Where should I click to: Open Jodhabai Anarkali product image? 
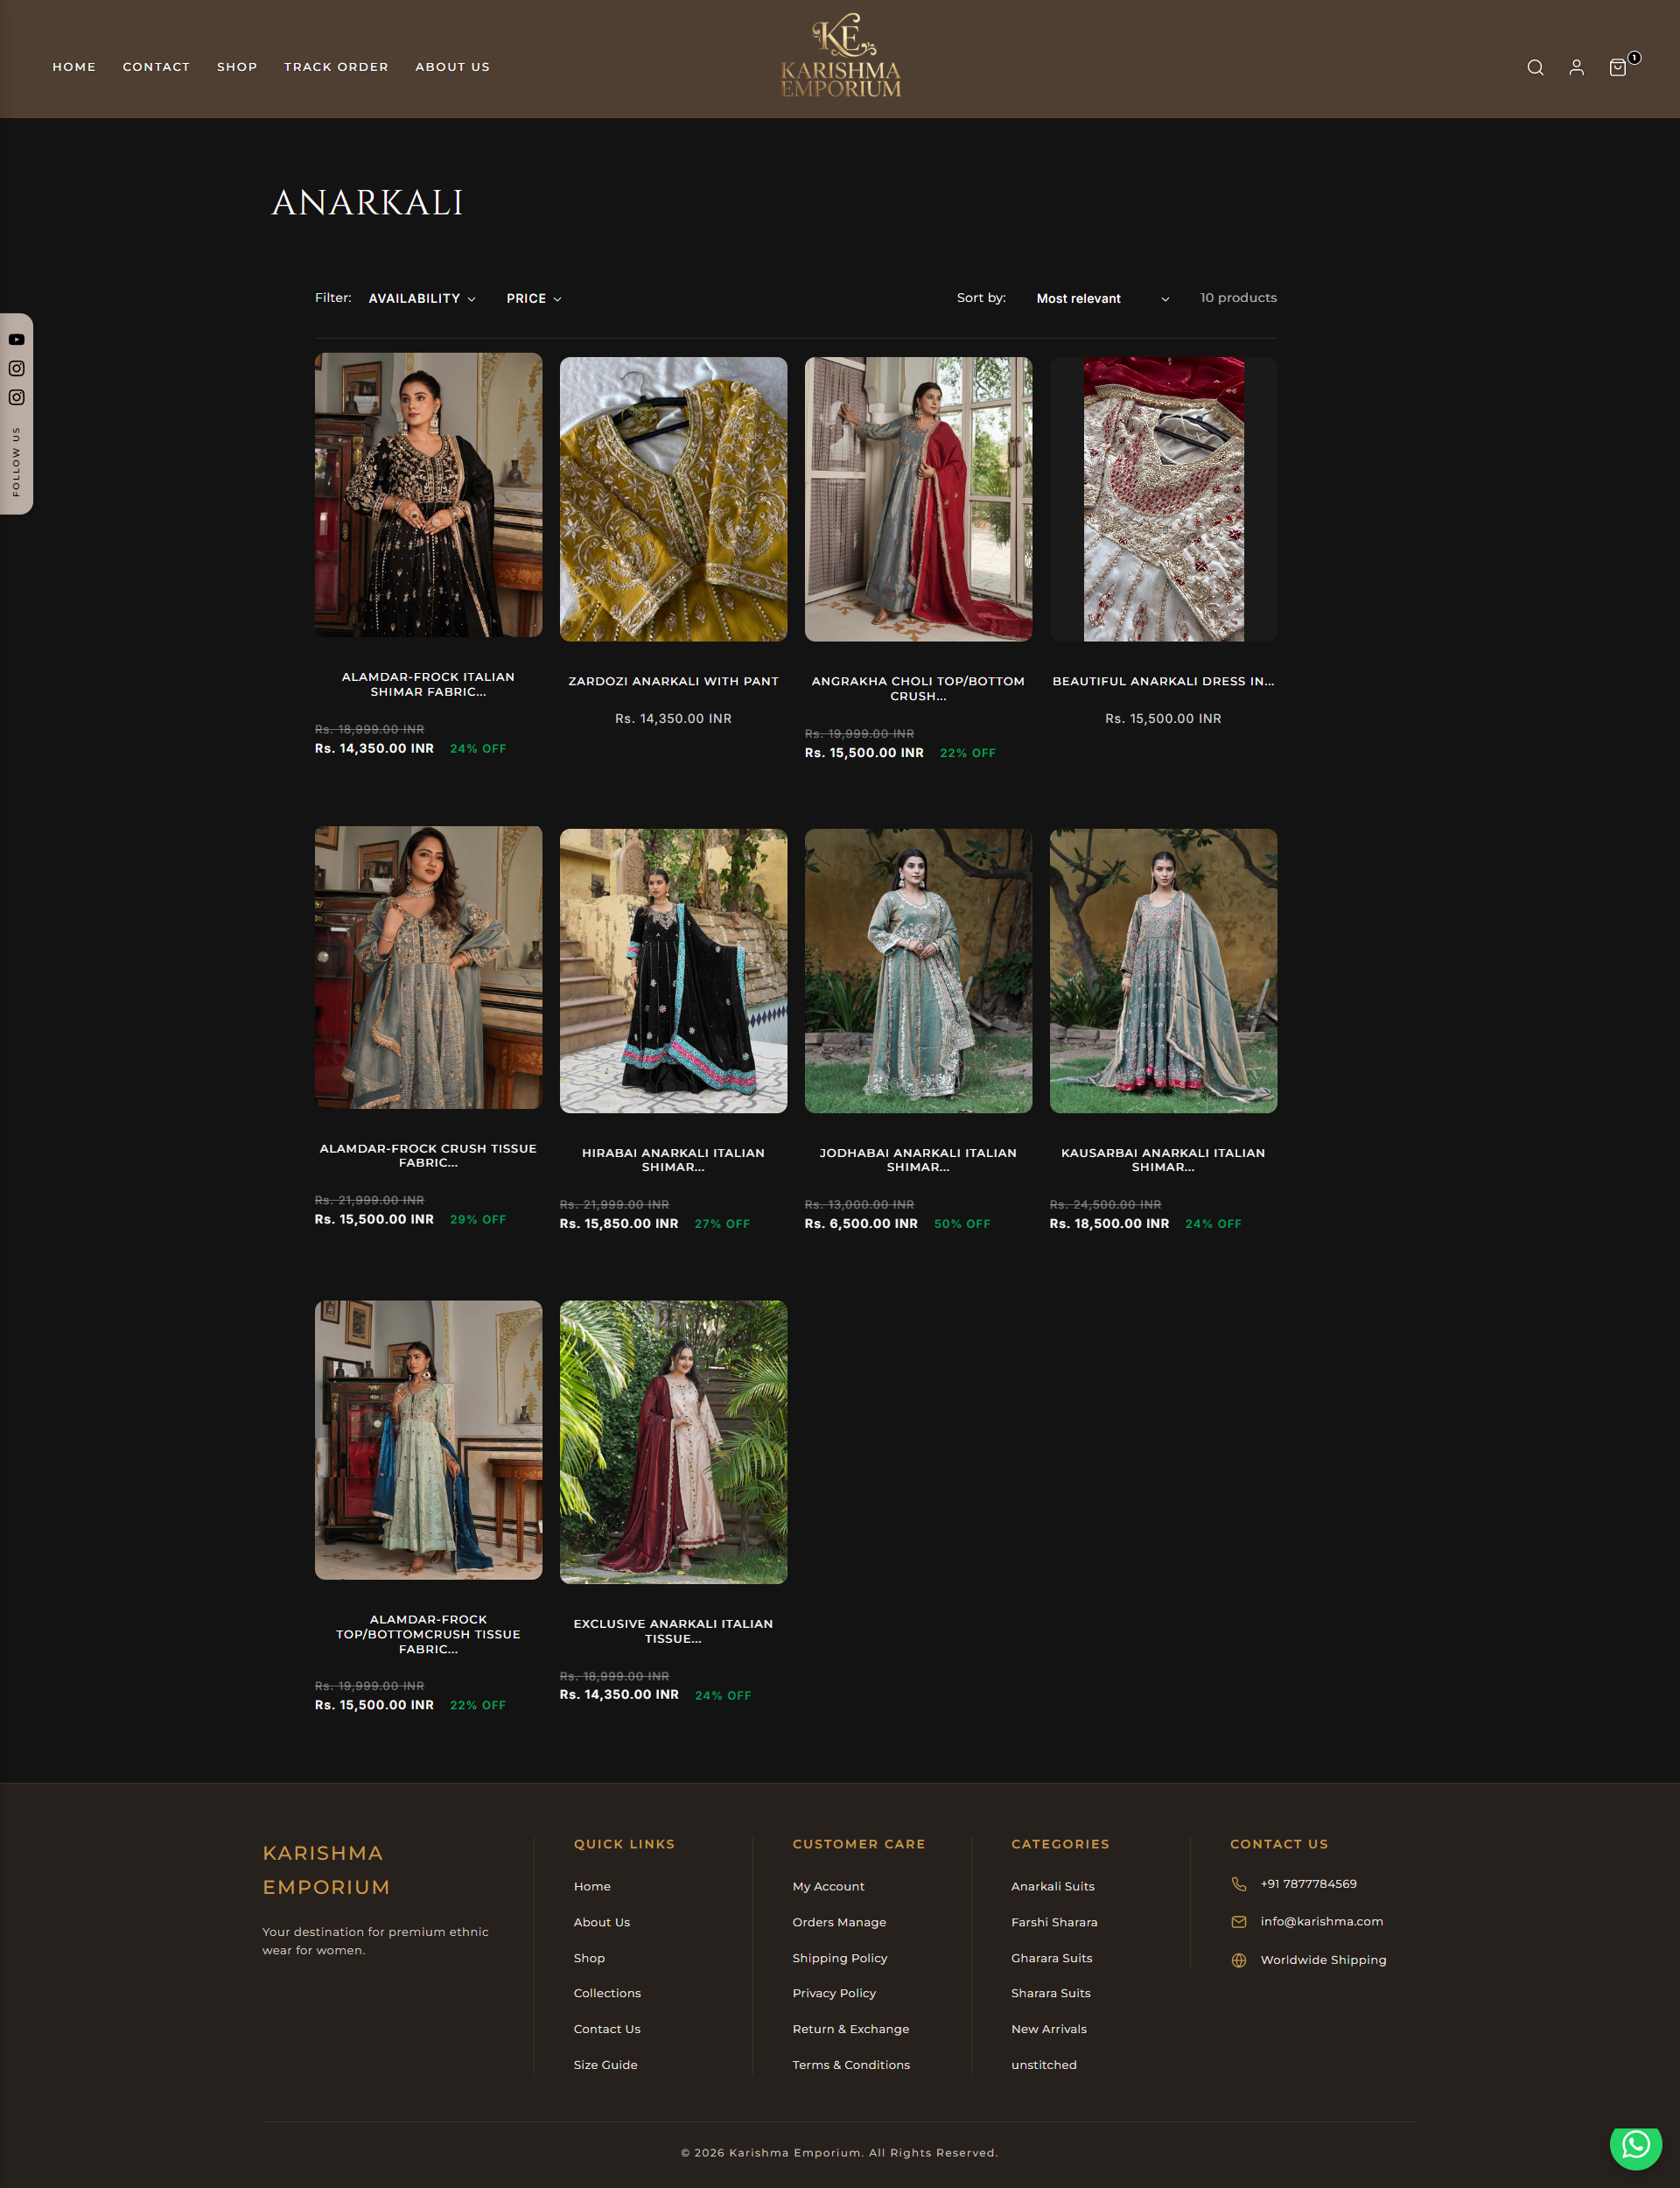coord(918,971)
